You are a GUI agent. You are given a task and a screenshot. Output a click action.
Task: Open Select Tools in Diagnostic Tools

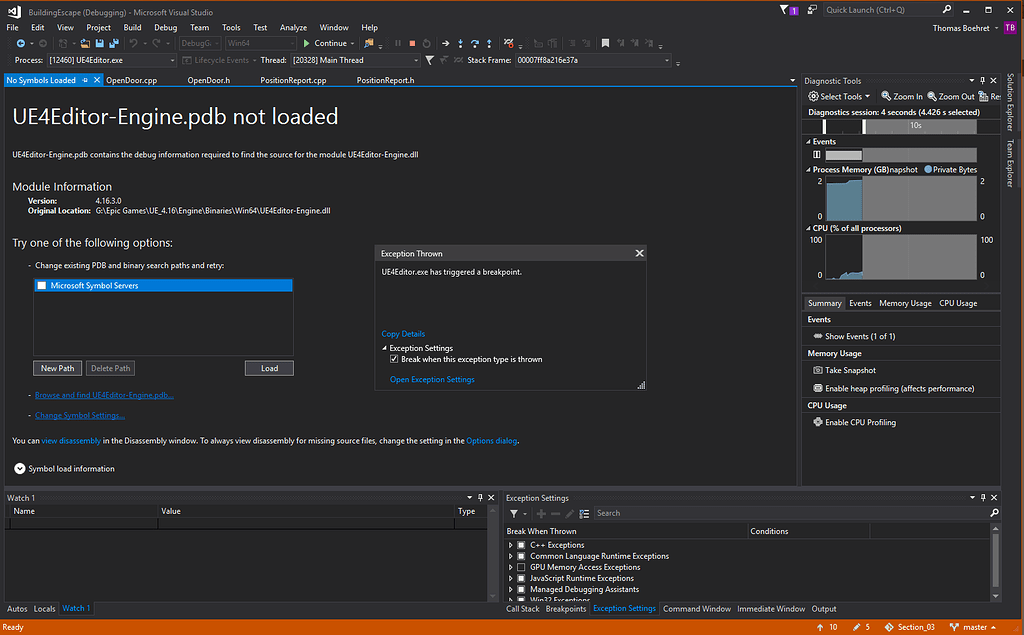[841, 96]
